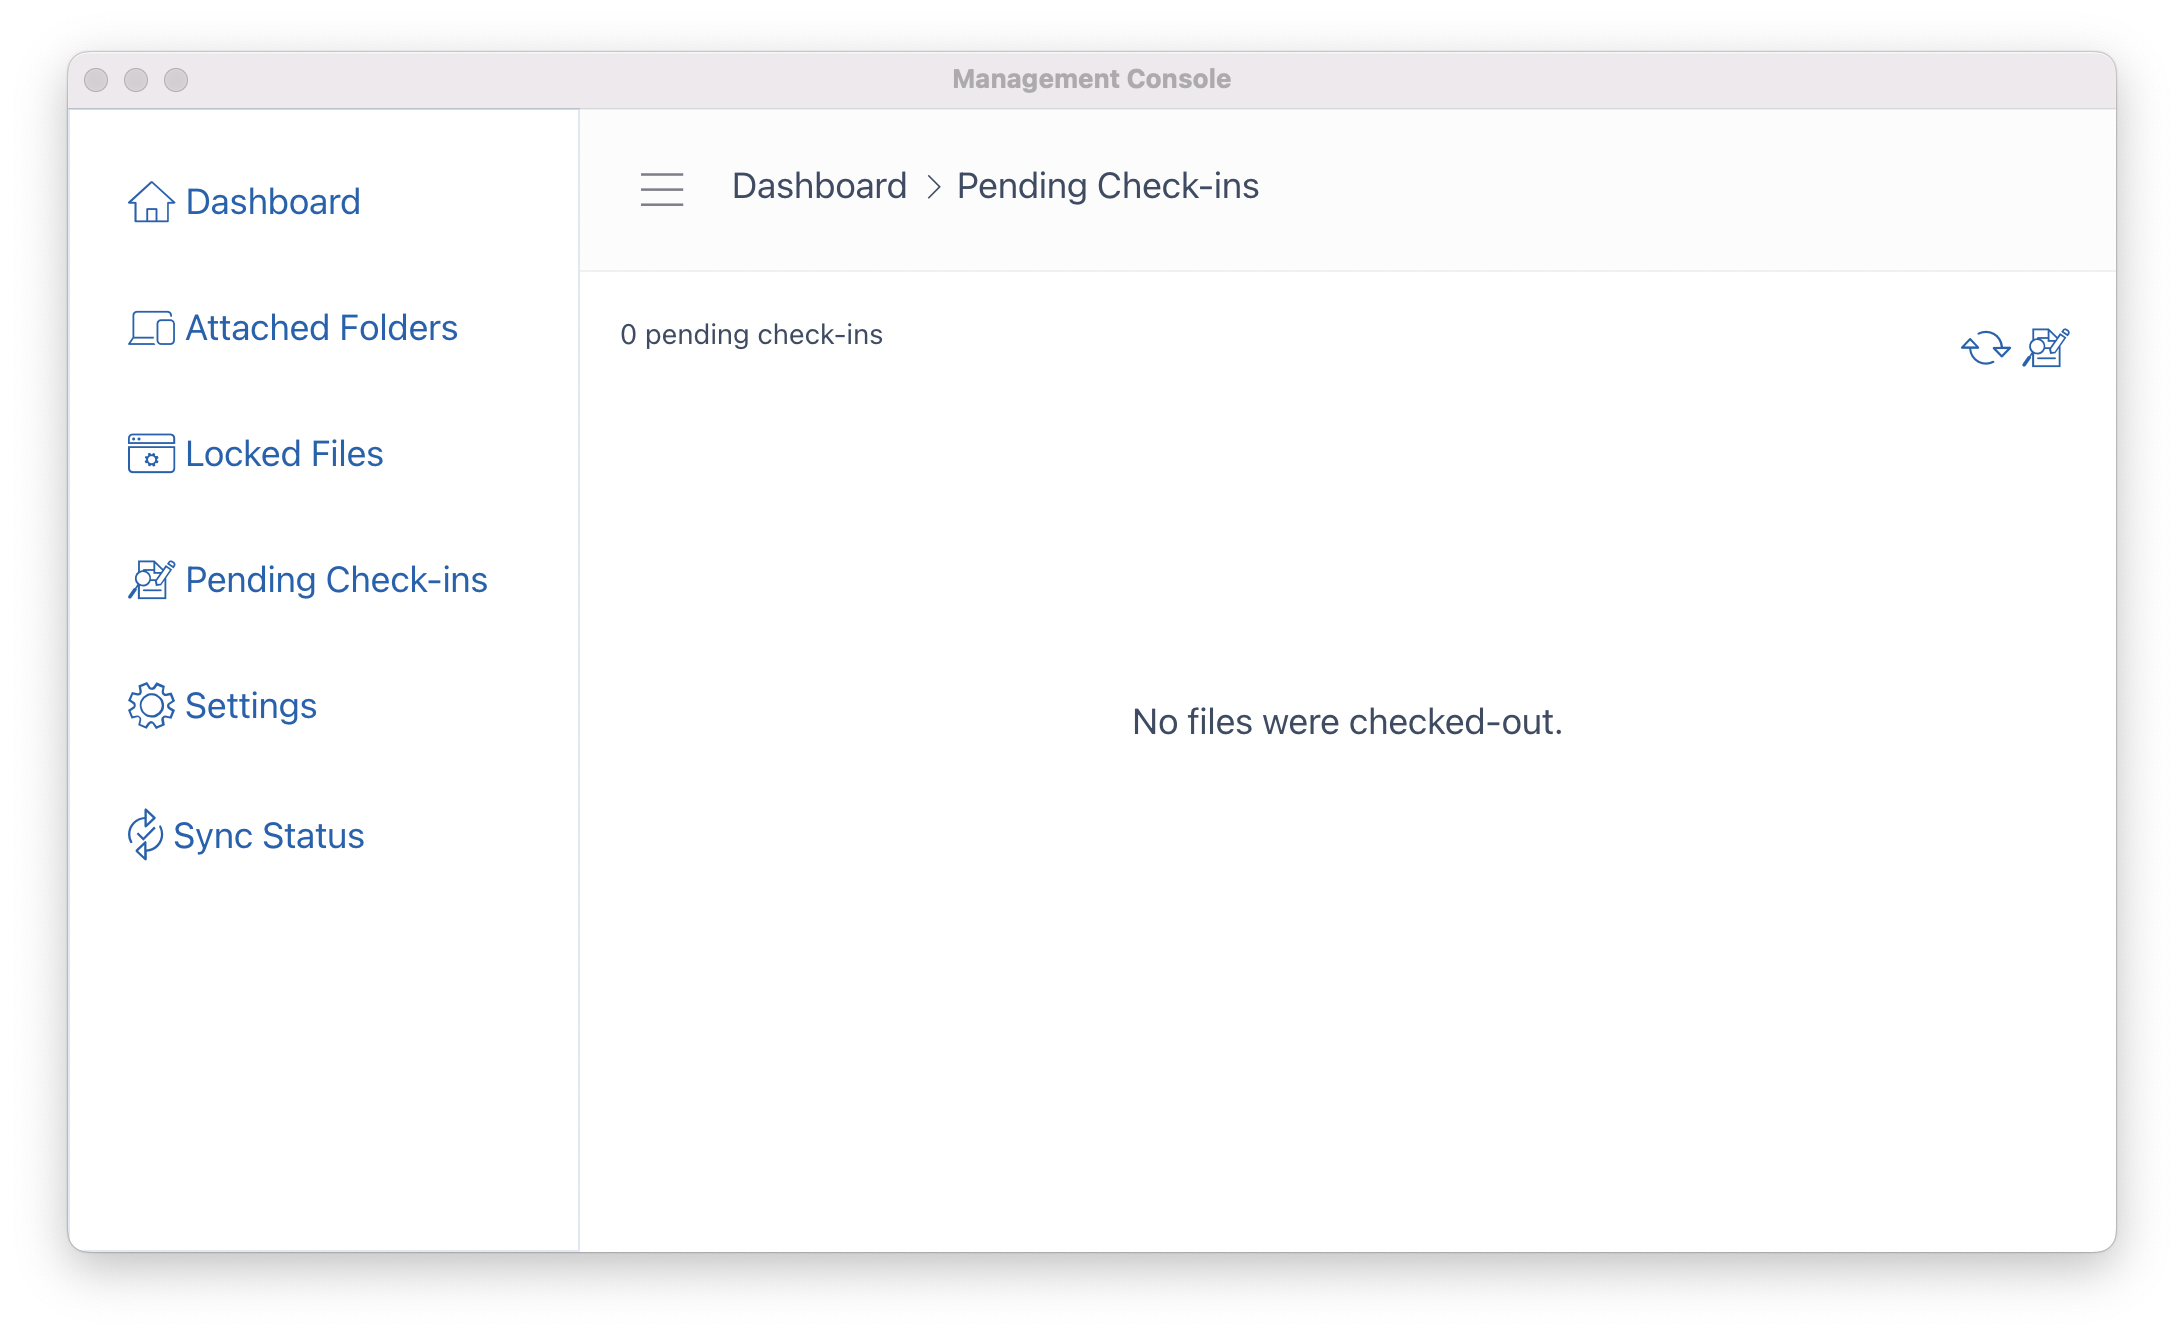Open Attached Folders from the sidebar
The height and width of the screenshot is (1336, 2184).
tap(321, 328)
